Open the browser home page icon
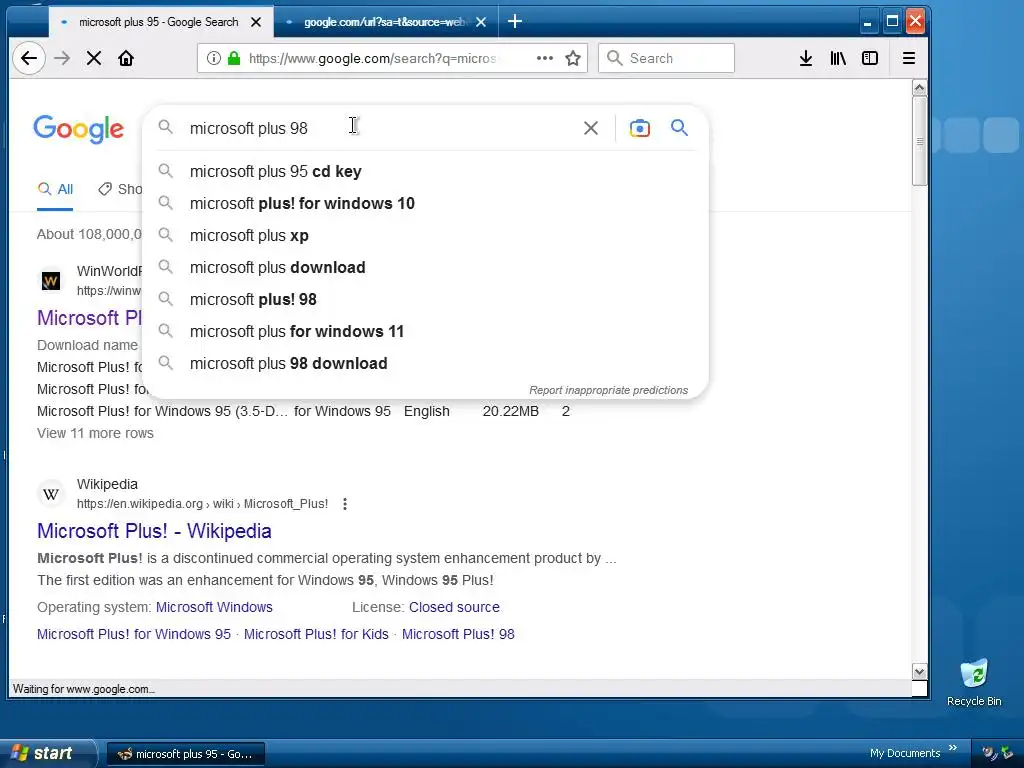 (x=126, y=58)
